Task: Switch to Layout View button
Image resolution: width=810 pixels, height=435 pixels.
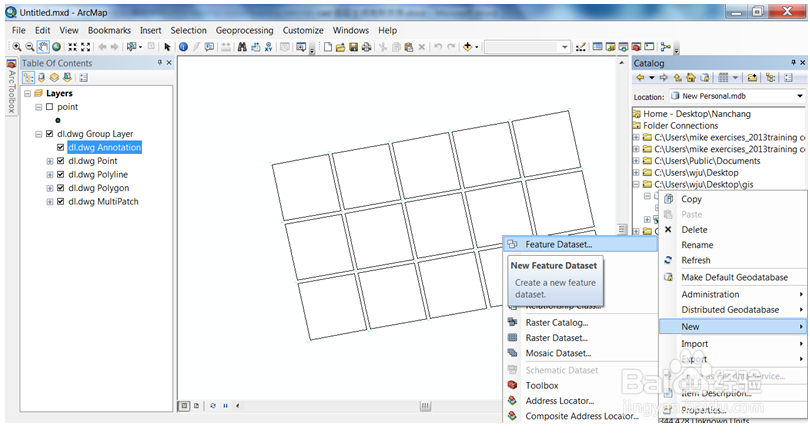Action: click(196, 406)
